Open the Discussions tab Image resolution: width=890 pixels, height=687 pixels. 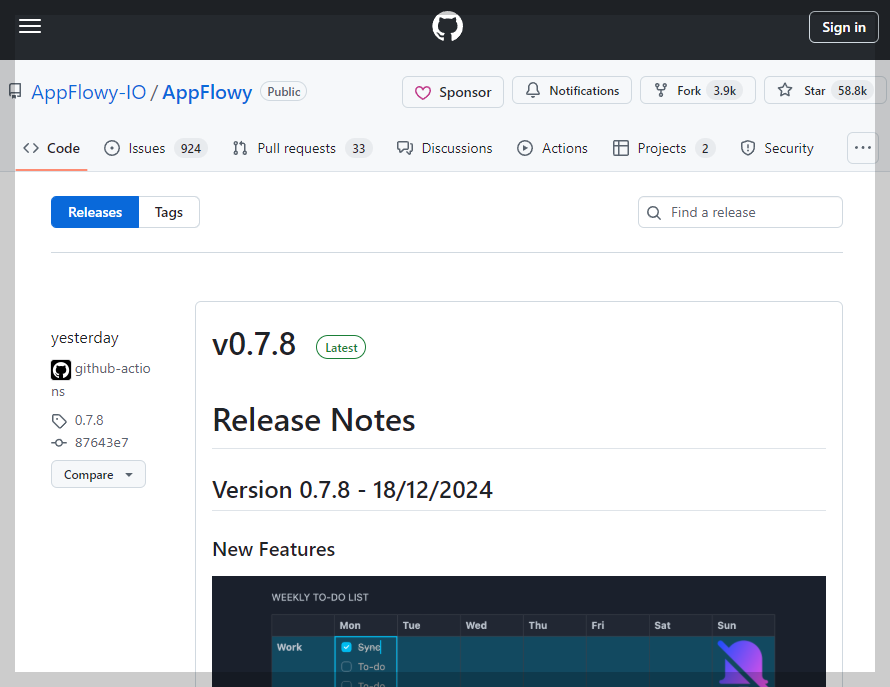tap(444, 148)
